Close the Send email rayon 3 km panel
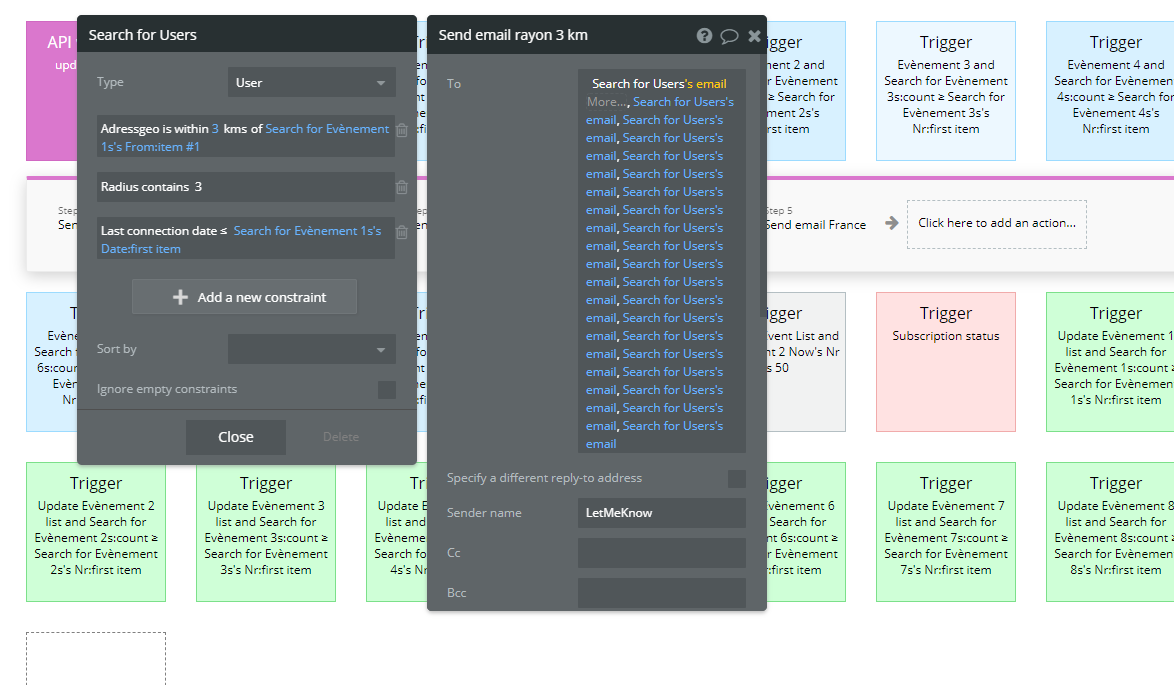The width and height of the screenshot is (1174, 685). [754, 35]
